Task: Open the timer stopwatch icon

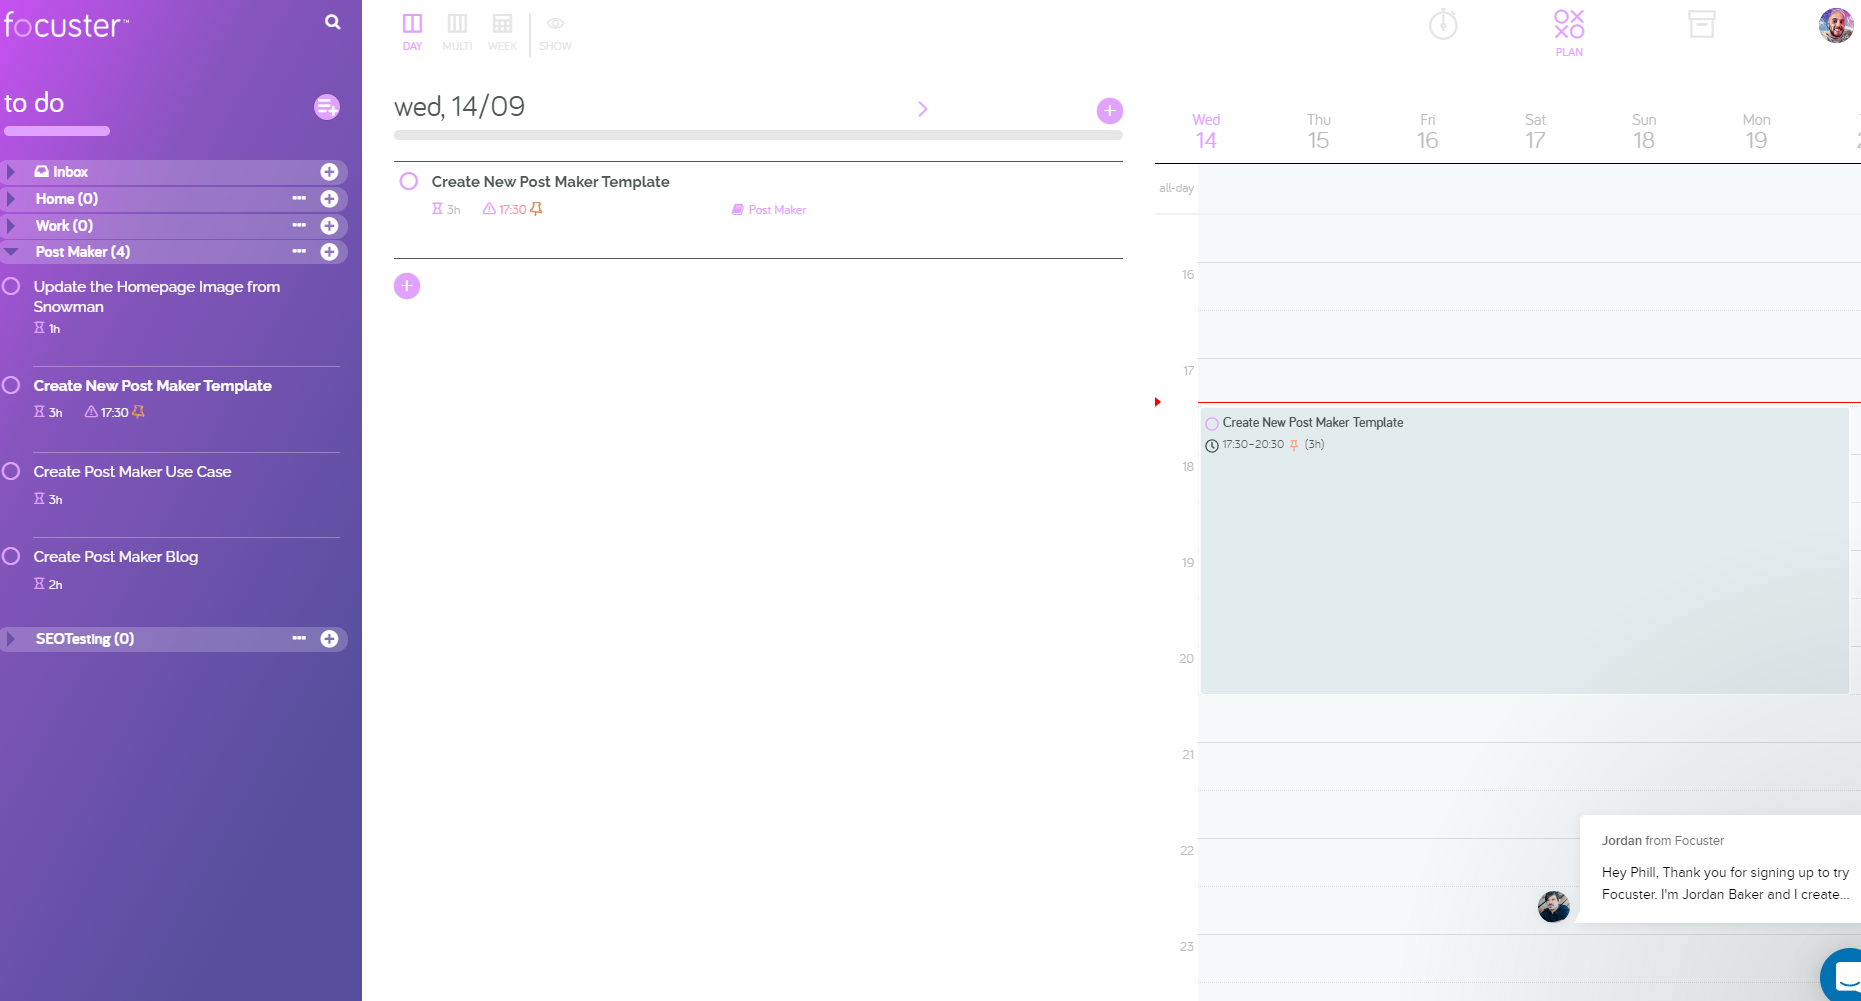Action: [1443, 24]
